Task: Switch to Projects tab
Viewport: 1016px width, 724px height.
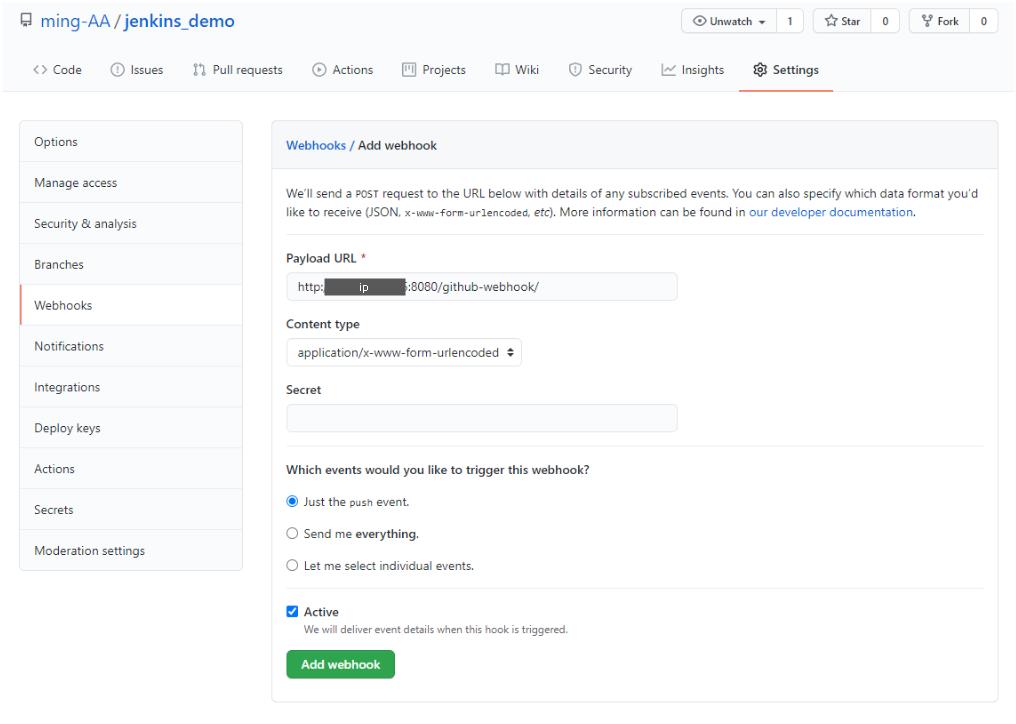Action: coord(444,69)
